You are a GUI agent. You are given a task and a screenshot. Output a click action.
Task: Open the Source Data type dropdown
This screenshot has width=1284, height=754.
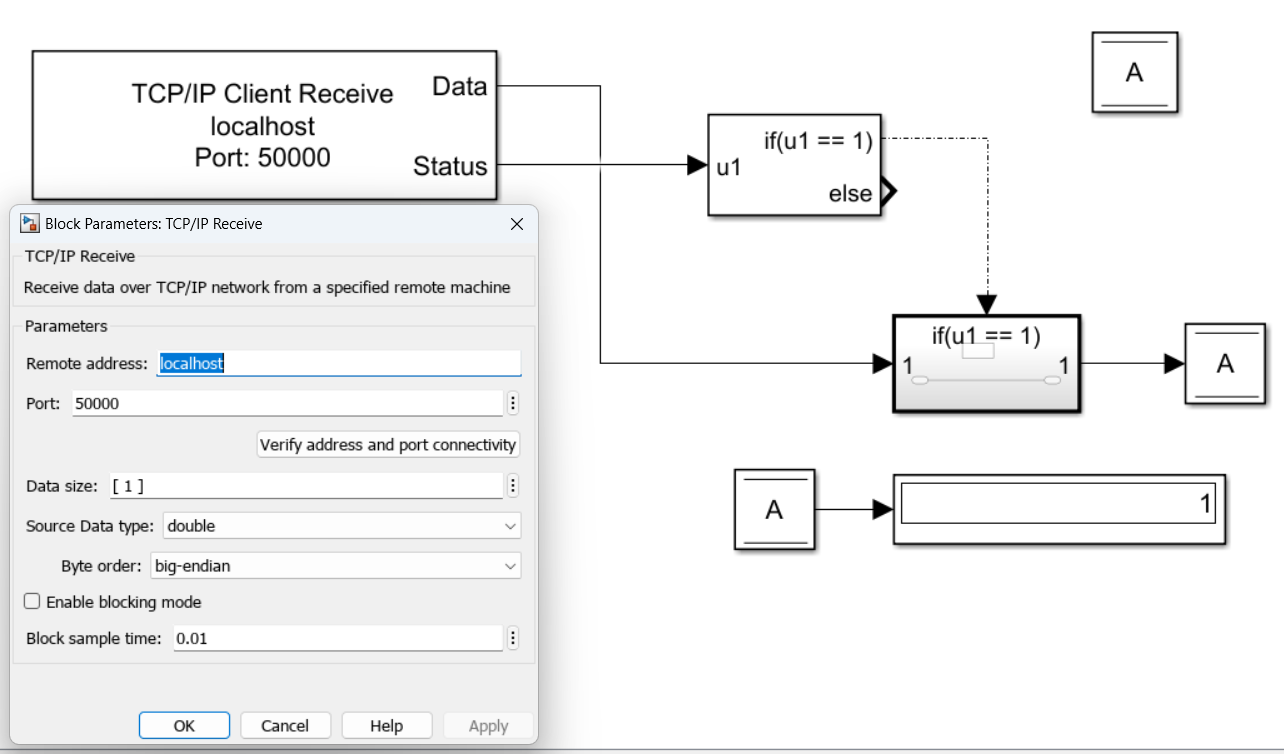[341, 525]
